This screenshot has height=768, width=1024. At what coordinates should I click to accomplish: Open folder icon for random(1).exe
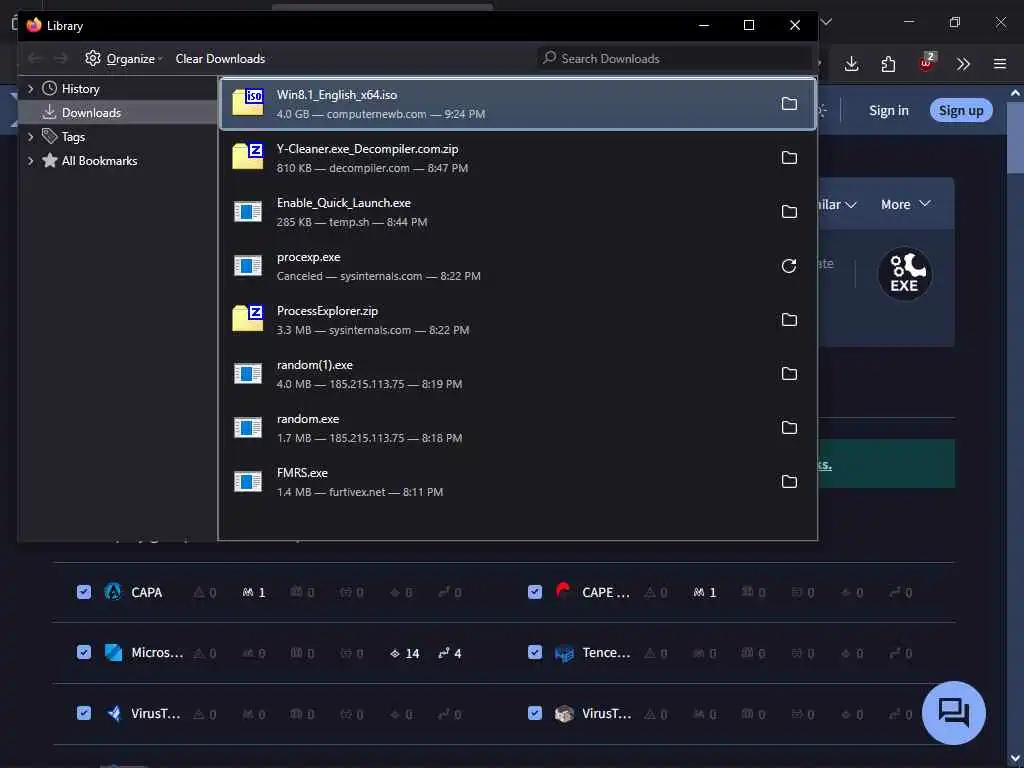[x=789, y=374]
